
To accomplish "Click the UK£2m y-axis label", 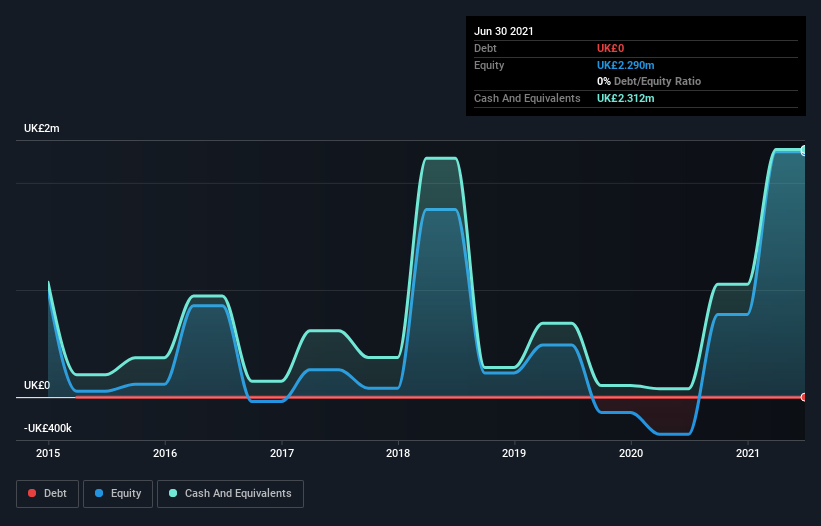I will click(x=42, y=128).
